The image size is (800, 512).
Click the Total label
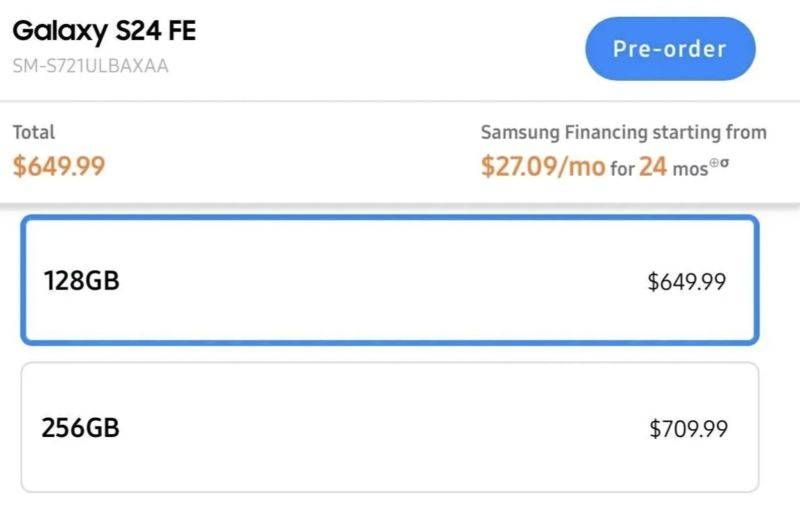tap(33, 132)
